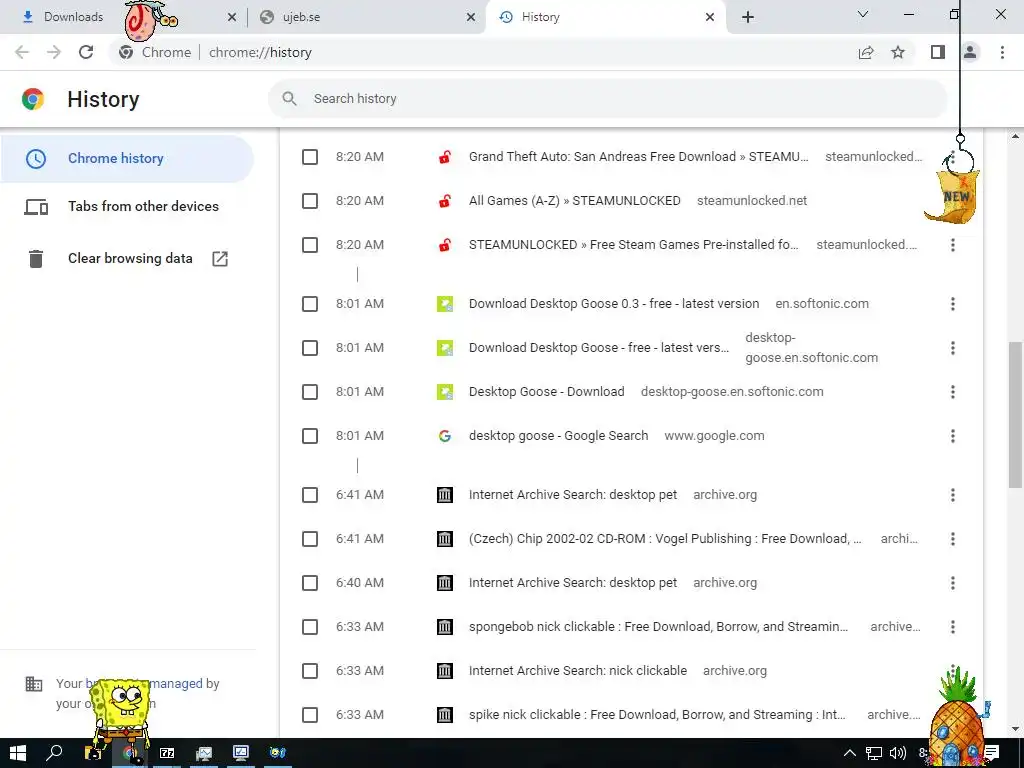Check the Grand Theft Auto San Andreas entry

tap(310, 157)
